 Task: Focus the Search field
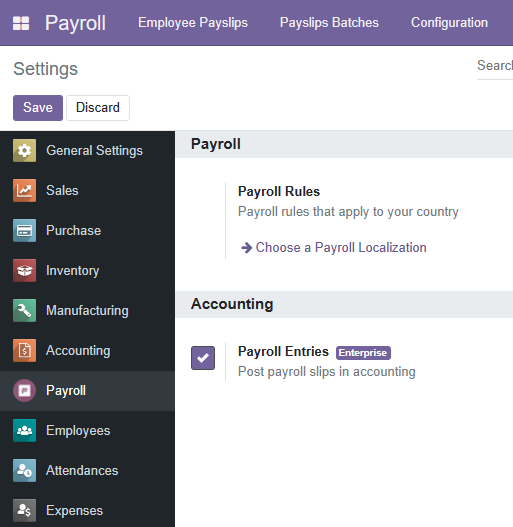coord(495,66)
